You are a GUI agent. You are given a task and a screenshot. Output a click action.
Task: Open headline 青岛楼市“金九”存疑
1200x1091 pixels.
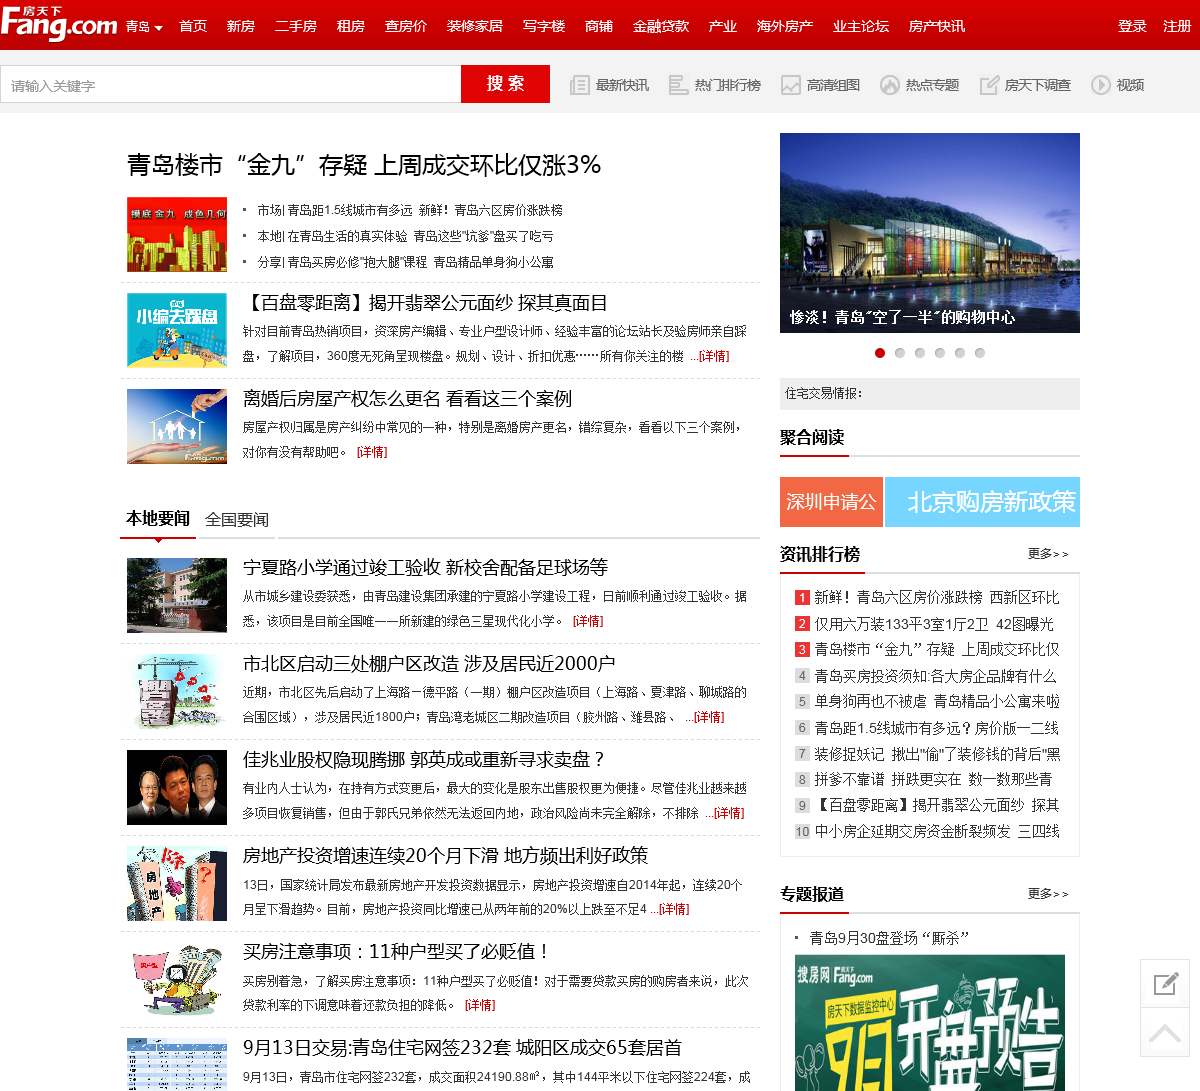[x=364, y=165]
